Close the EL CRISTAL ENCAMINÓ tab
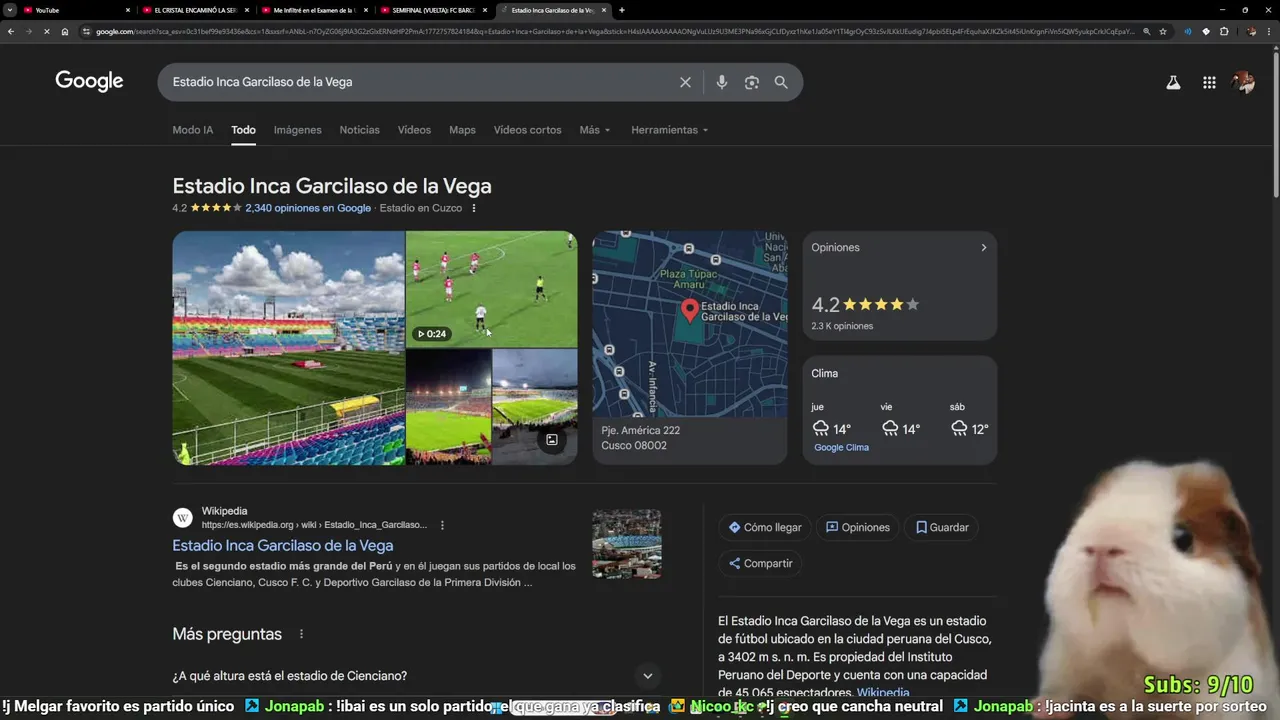This screenshot has height=720, width=1280. pos(247,10)
